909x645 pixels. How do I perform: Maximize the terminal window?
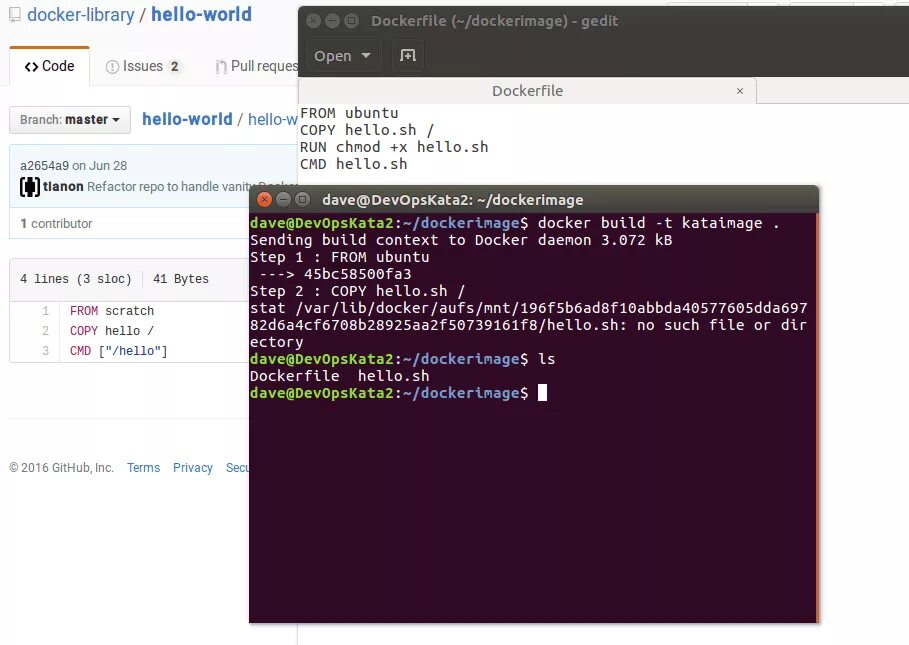coord(303,200)
